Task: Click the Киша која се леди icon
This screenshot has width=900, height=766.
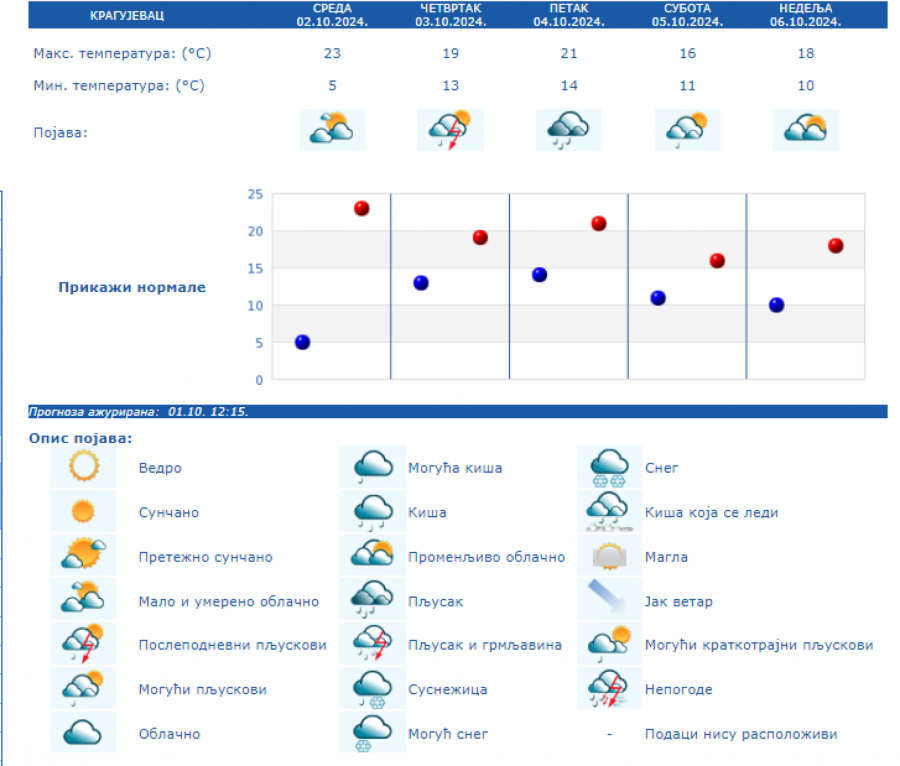Action: (609, 512)
